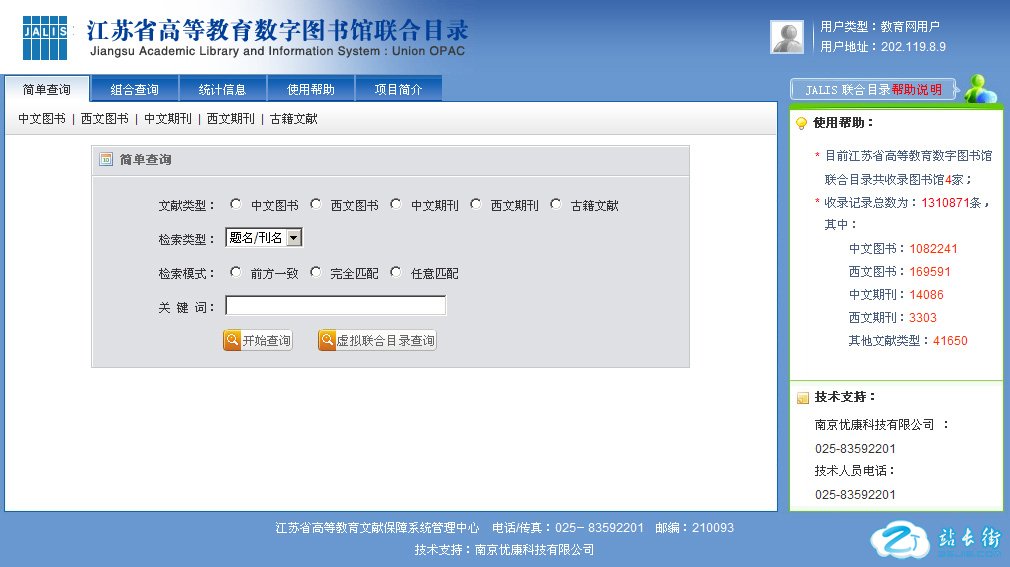Click the 古籍文献 link in sub-navigation
Image resolution: width=1010 pixels, height=567 pixels.
pyautogui.click(x=294, y=119)
